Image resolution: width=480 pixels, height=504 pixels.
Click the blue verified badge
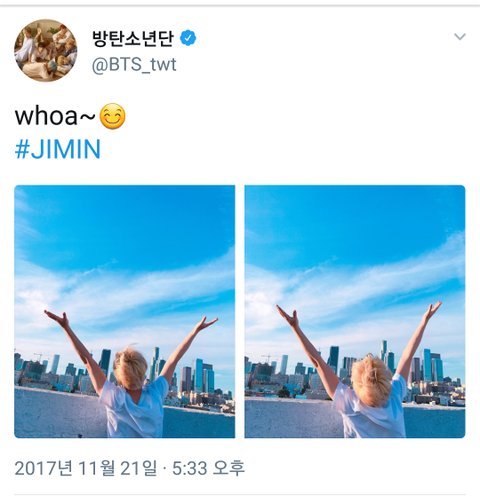tap(188, 38)
